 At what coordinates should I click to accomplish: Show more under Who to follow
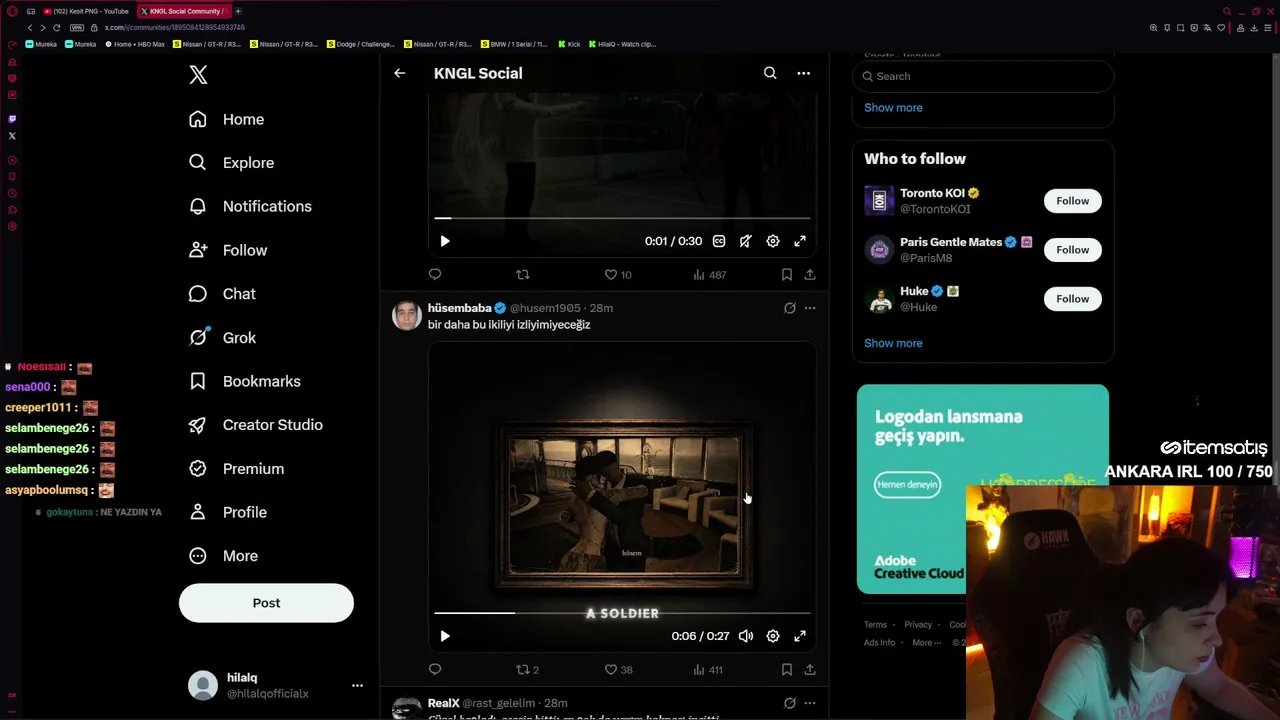893,343
